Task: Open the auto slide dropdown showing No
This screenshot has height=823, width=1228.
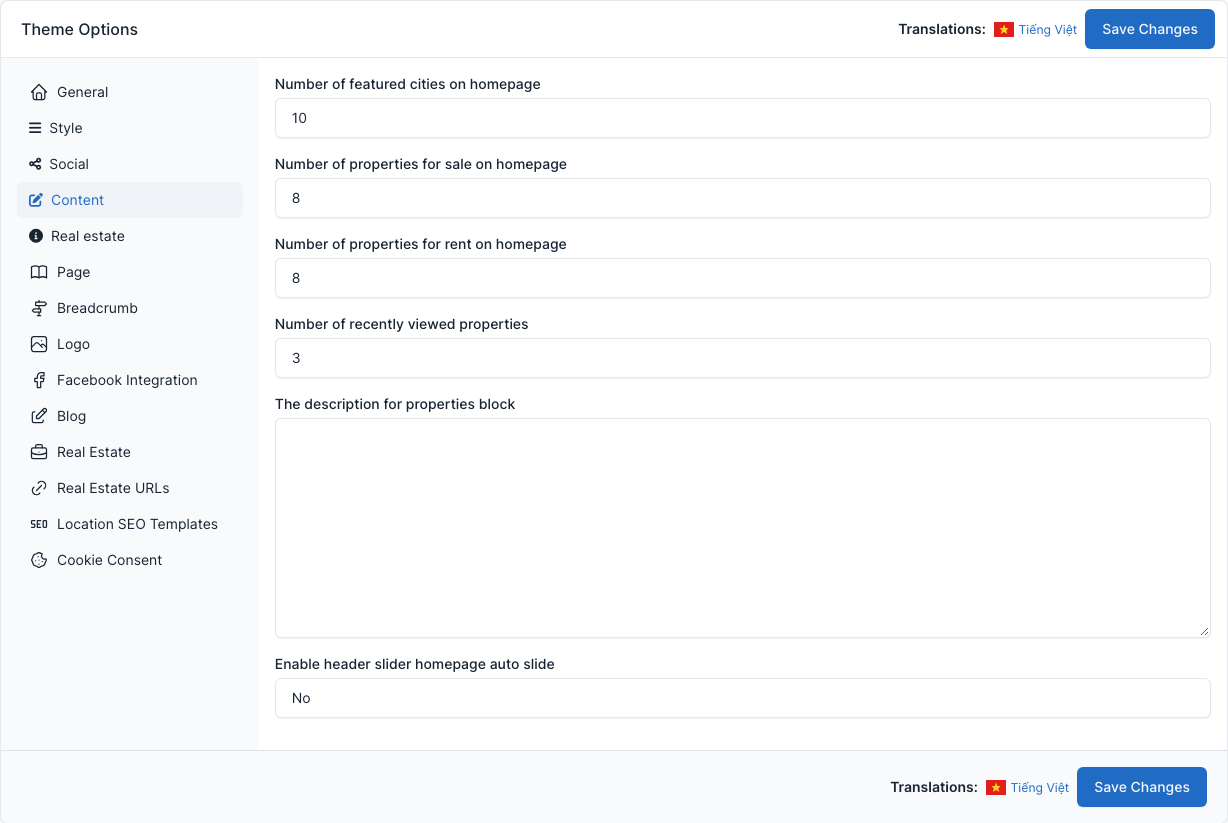Action: [x=743, y=698]
